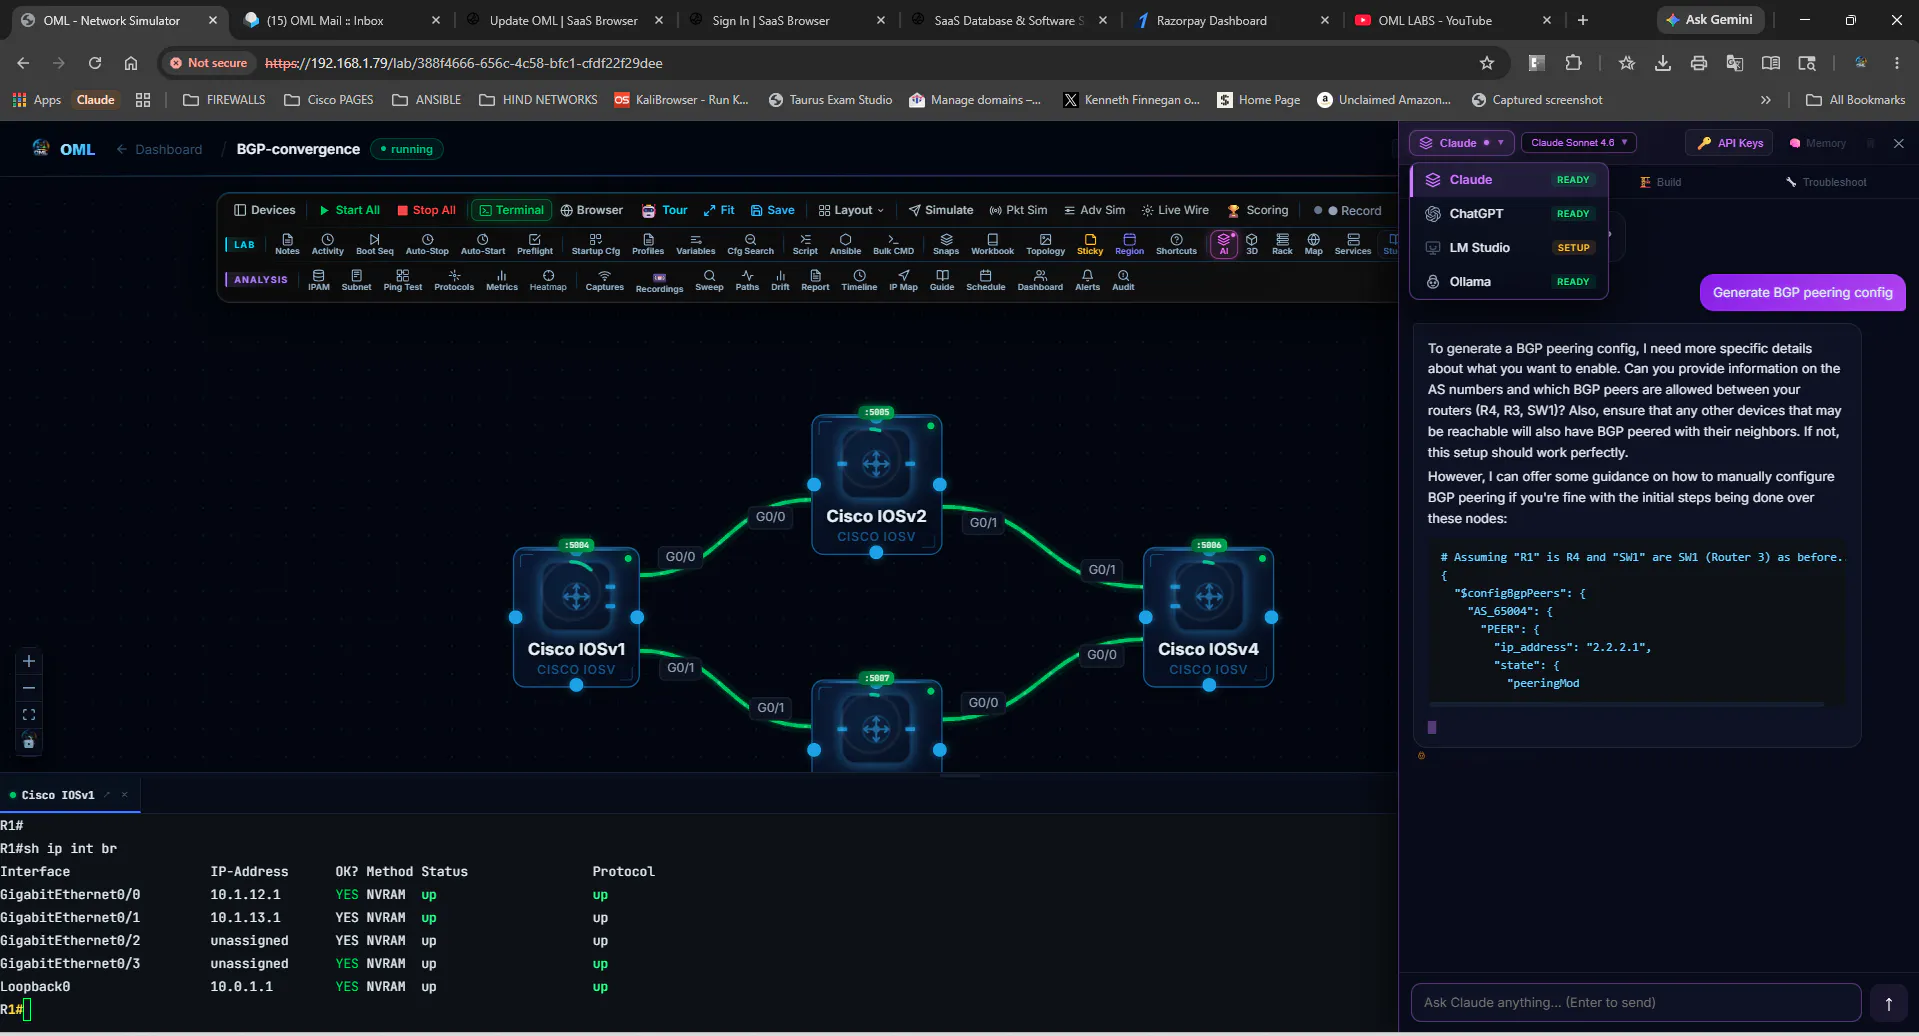
Task: Toggle the Terminal panel button
Action: coord(511,210)
